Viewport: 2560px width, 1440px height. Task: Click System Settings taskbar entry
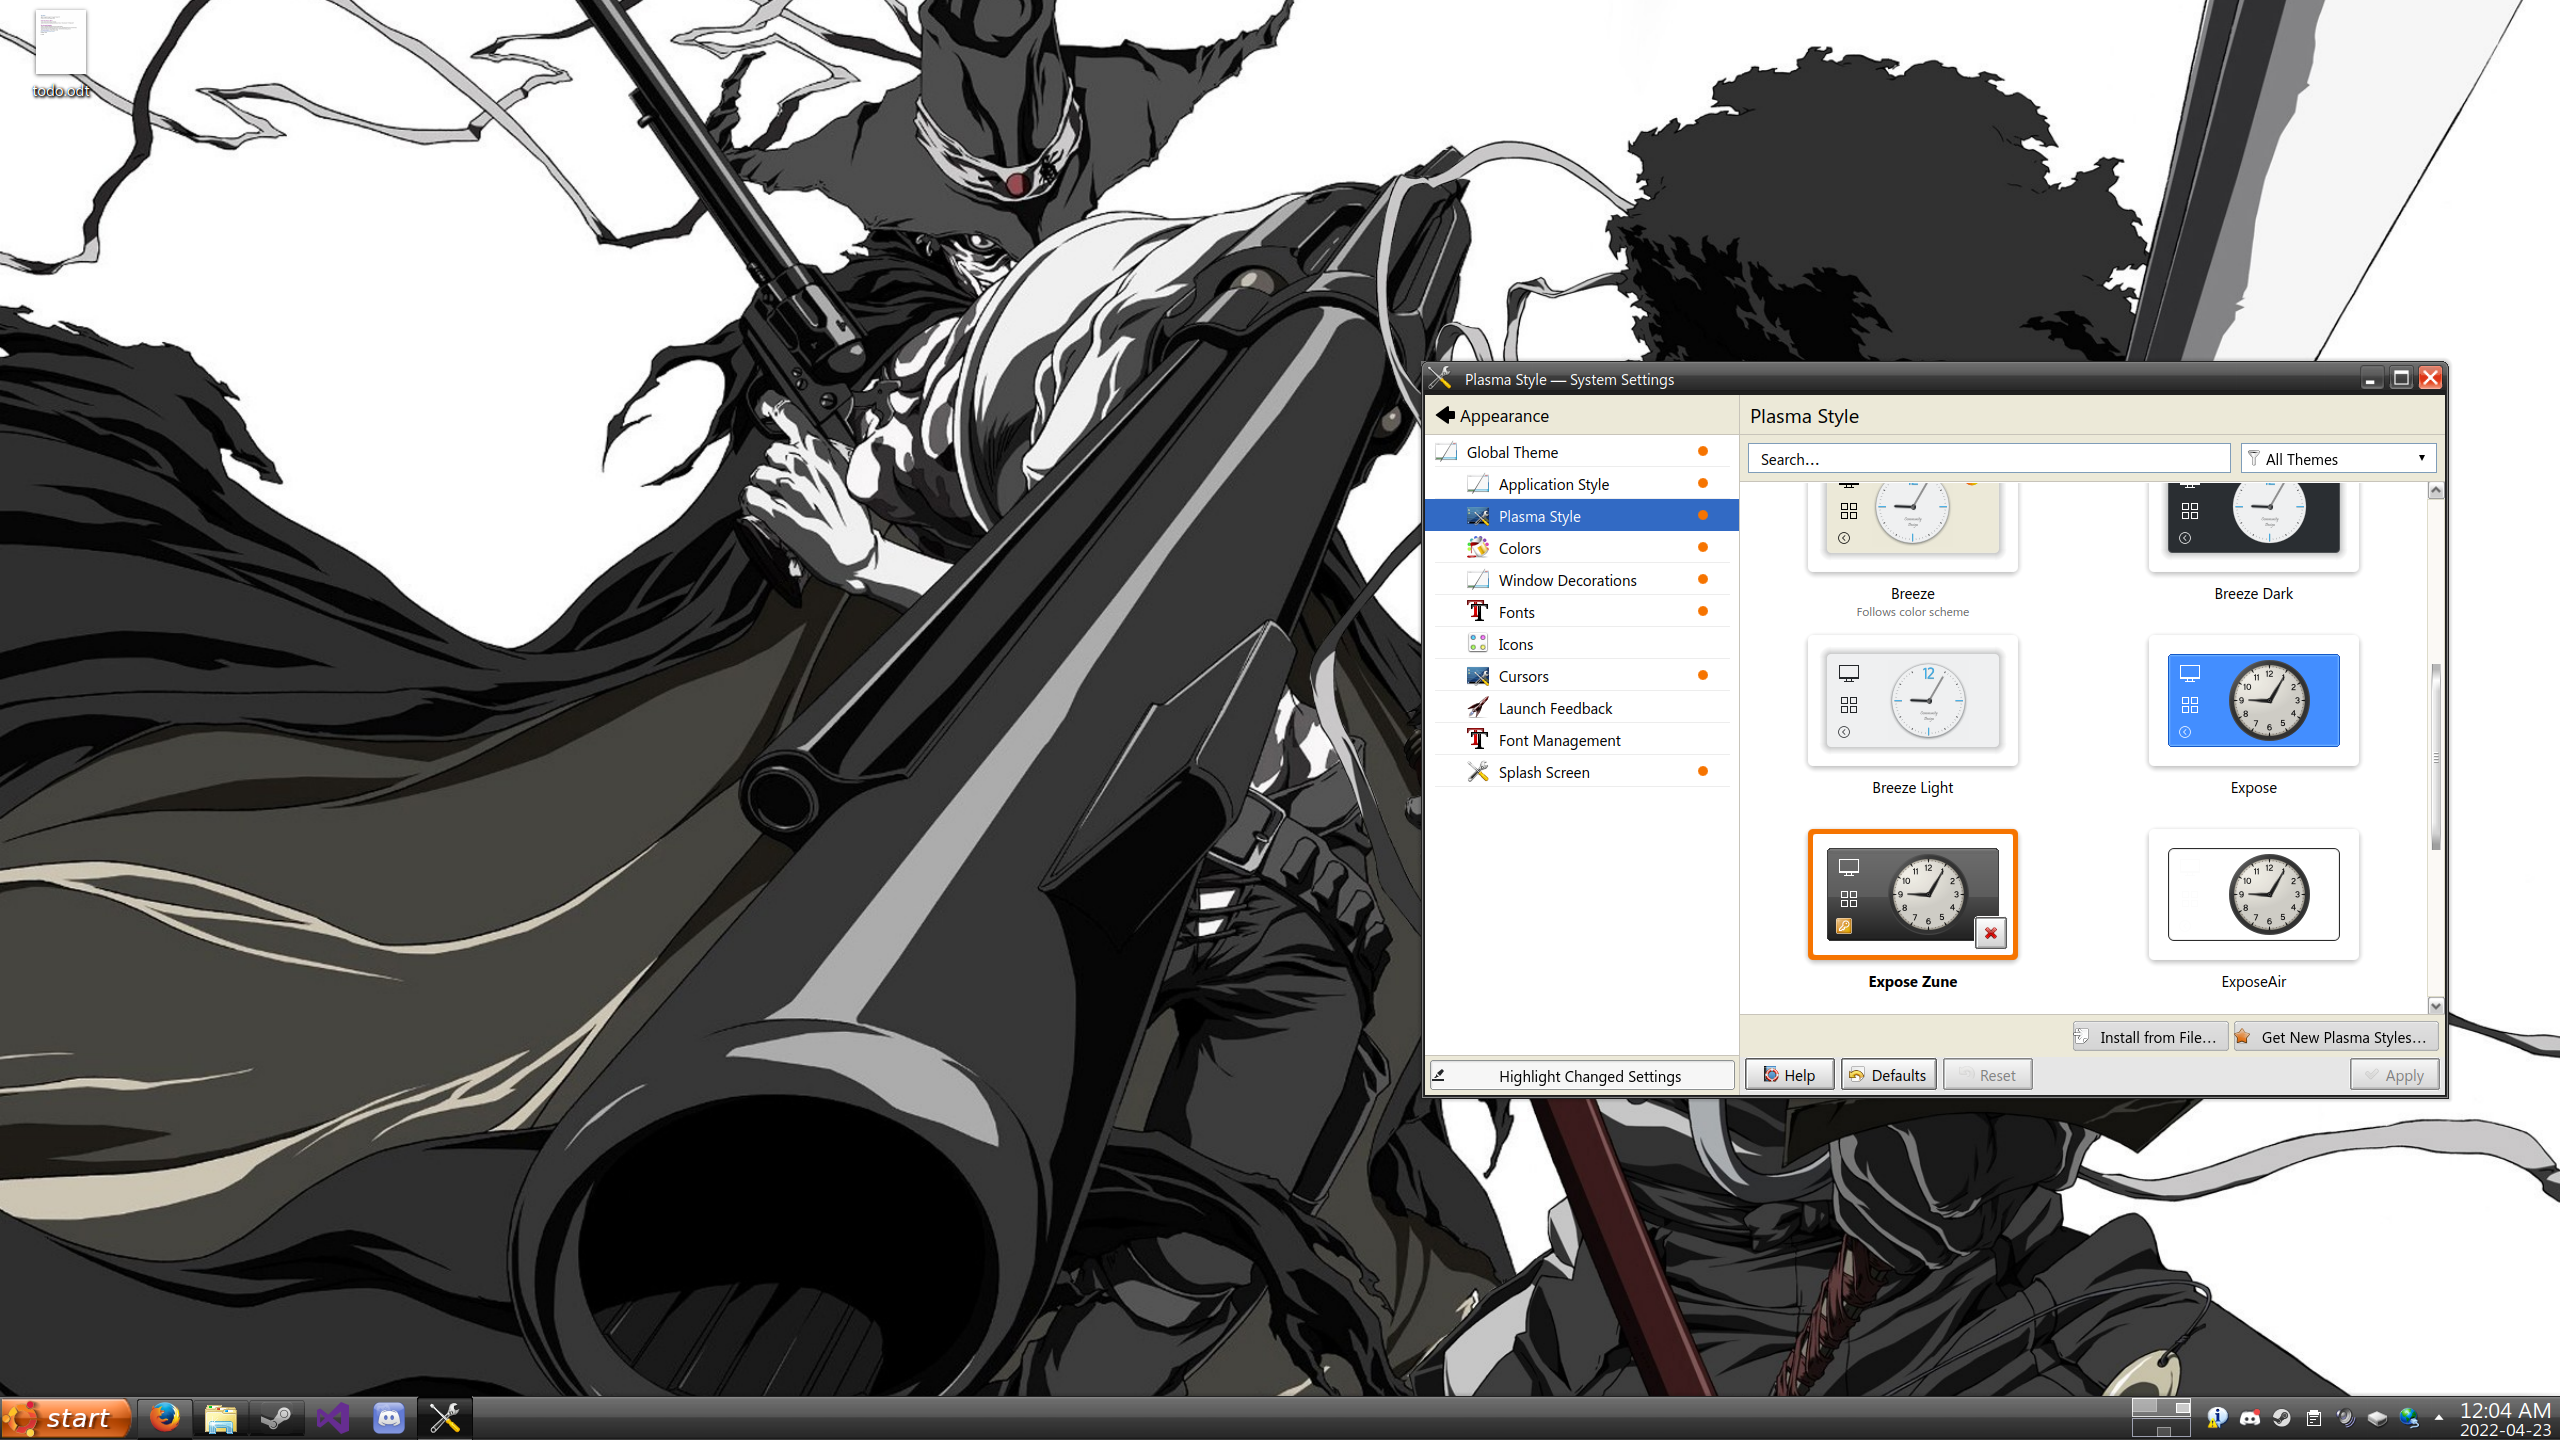click(445, 1418)
